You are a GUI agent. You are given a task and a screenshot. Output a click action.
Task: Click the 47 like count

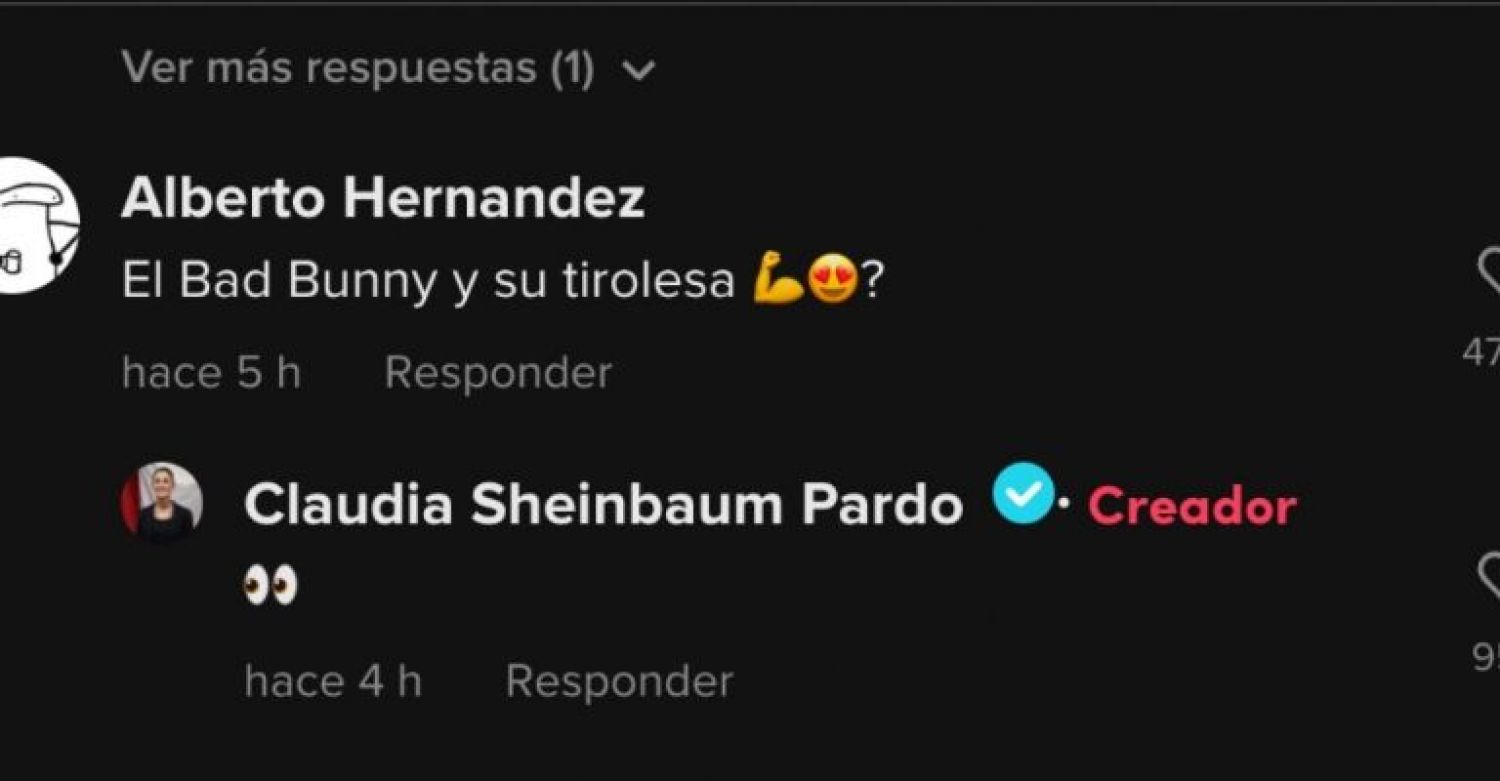(1481, 352)
